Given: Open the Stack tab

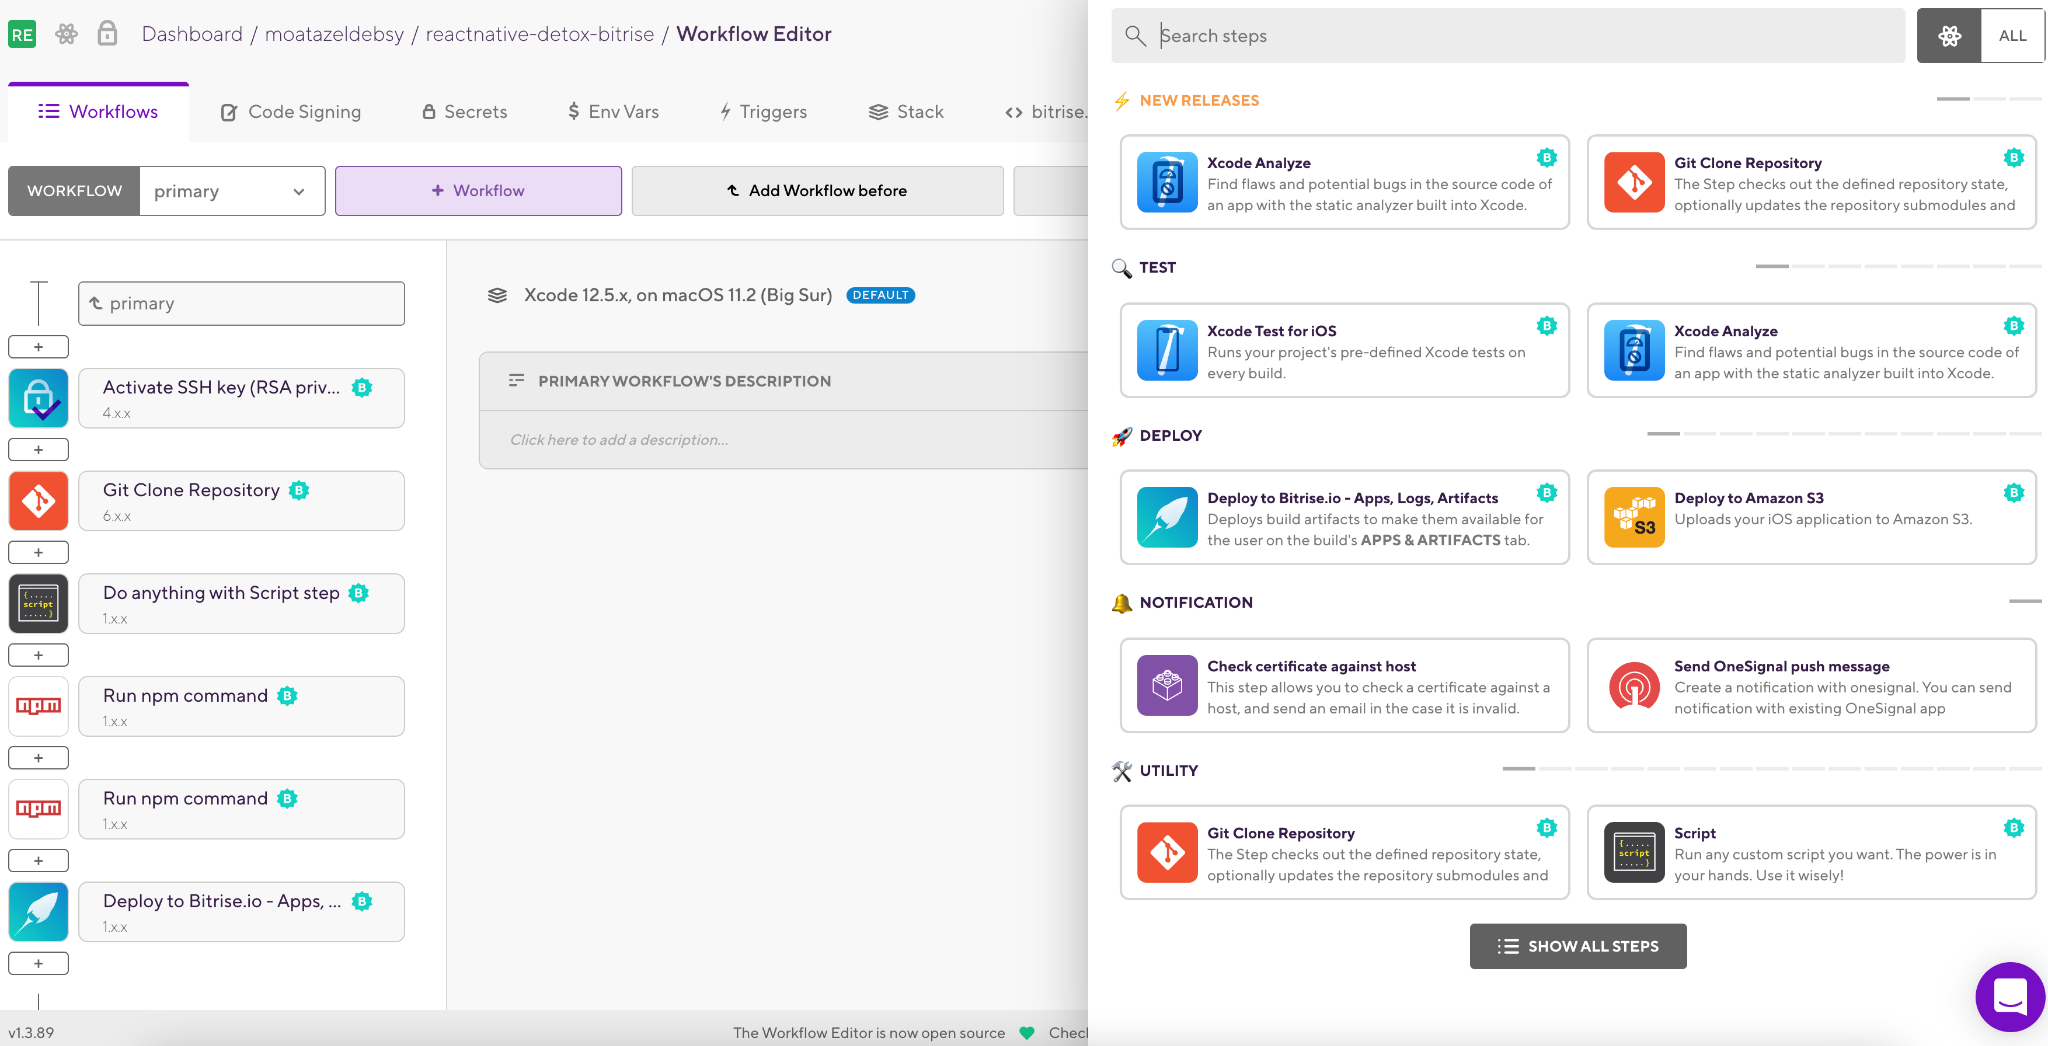Looking at the screenshot, I should pyautogui.click(x=906, y=112).
